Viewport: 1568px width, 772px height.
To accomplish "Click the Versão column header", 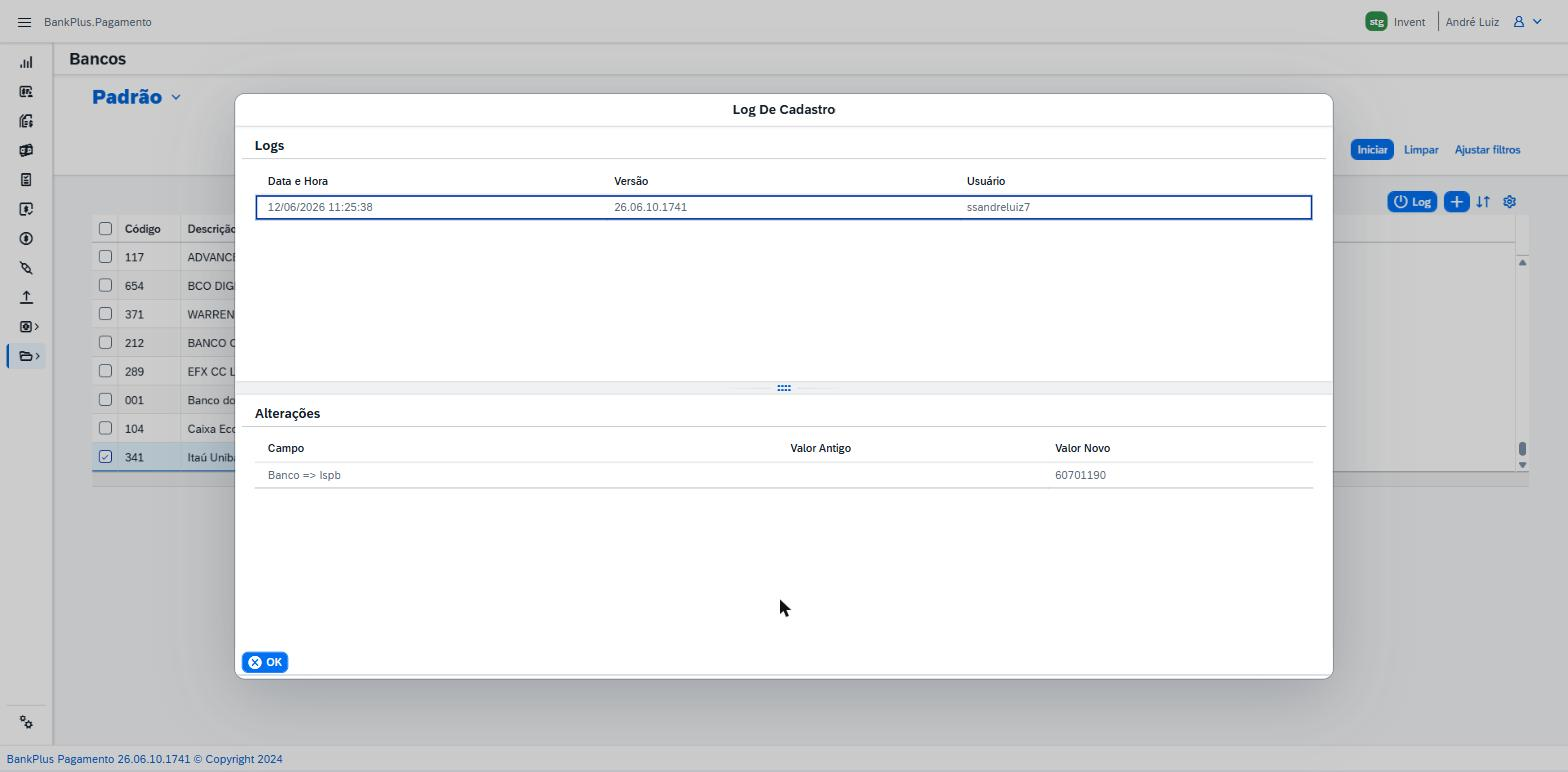I will 631,181.
